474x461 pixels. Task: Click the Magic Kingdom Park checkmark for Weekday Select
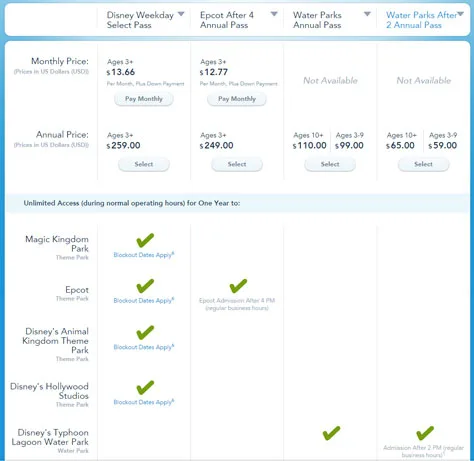click(x=145, y=240)
